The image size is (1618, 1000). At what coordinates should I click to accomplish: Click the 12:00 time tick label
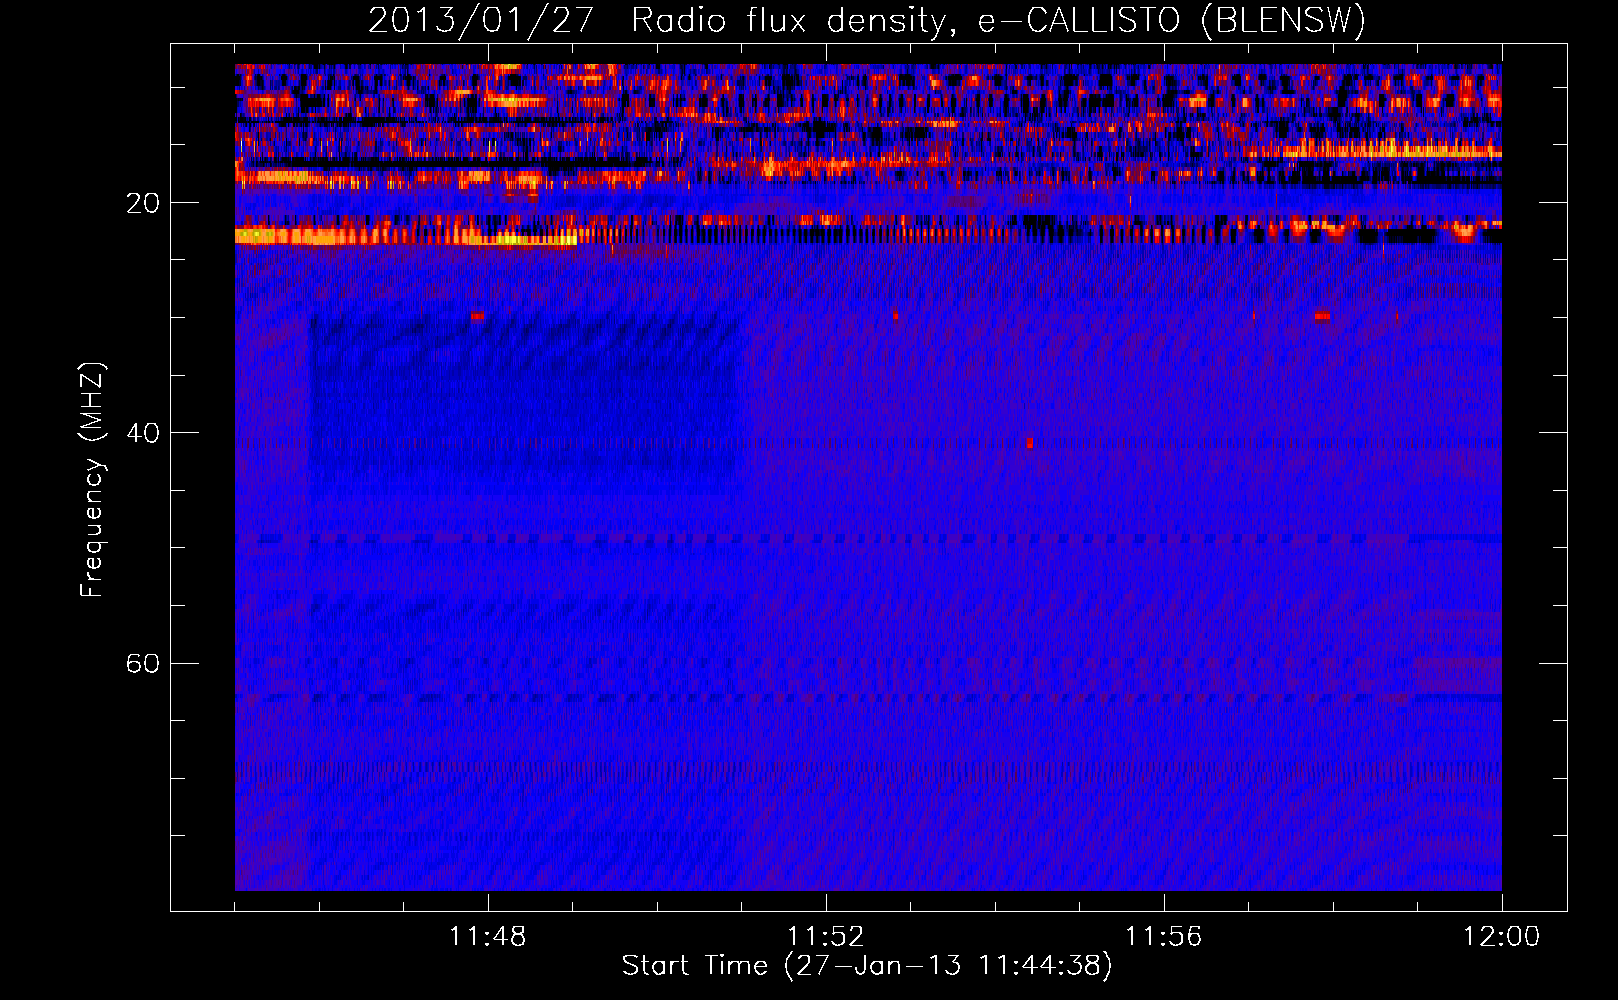[1501, 937]
